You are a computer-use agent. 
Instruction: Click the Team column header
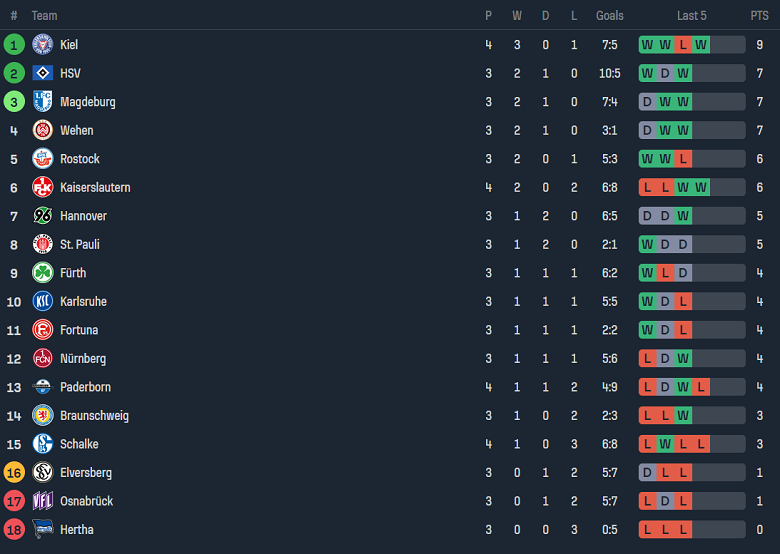[x=44, y=16]
